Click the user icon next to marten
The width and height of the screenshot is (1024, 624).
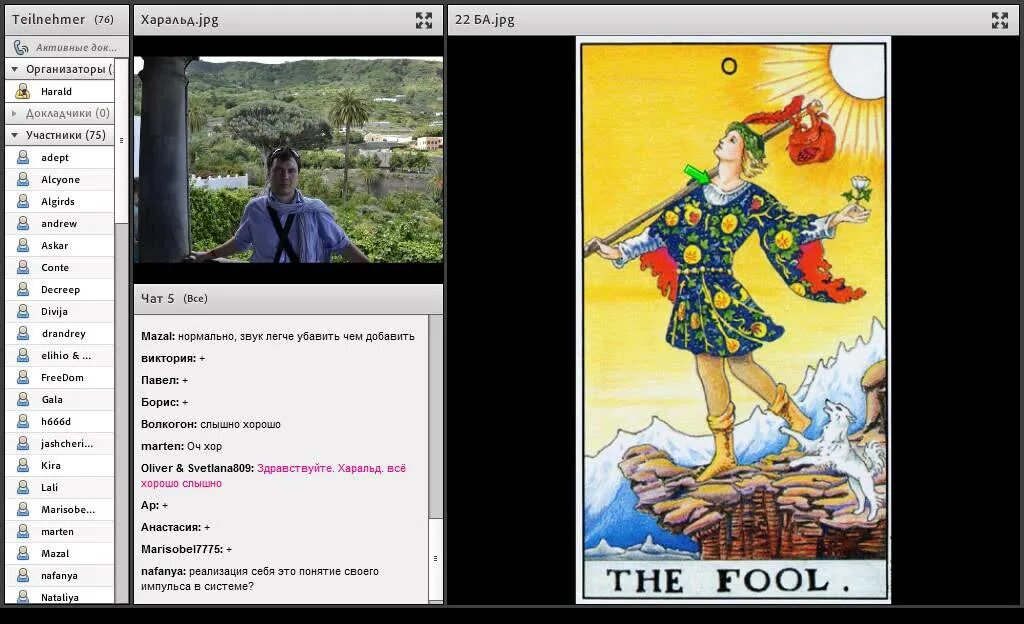pos(23,531)
